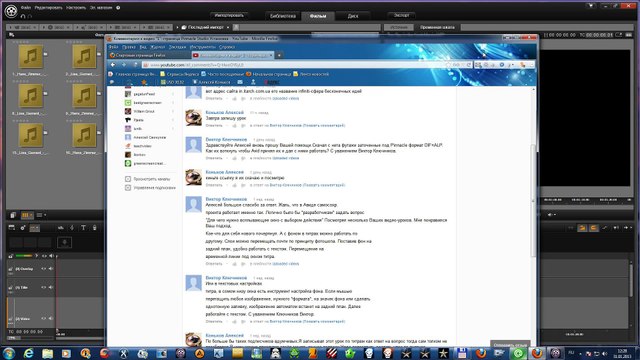The width and height of the screenshot is (640, 360).
Task: Click the mail envelope icon in Firefox toolbar
Action: pos(240,82)
